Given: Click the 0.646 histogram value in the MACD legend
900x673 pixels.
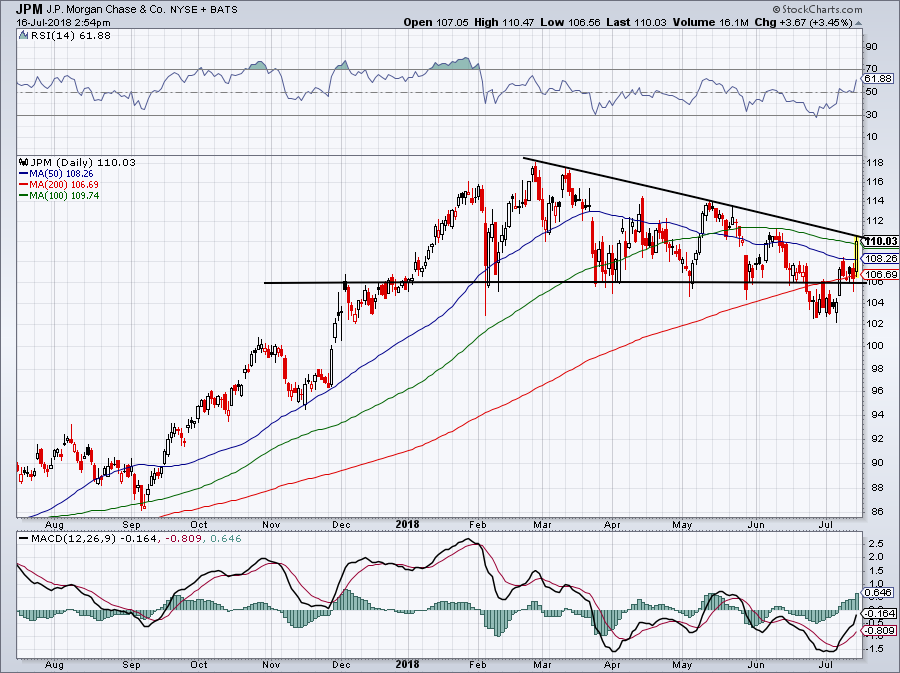Looking at the screenshot, I should 226,539.
